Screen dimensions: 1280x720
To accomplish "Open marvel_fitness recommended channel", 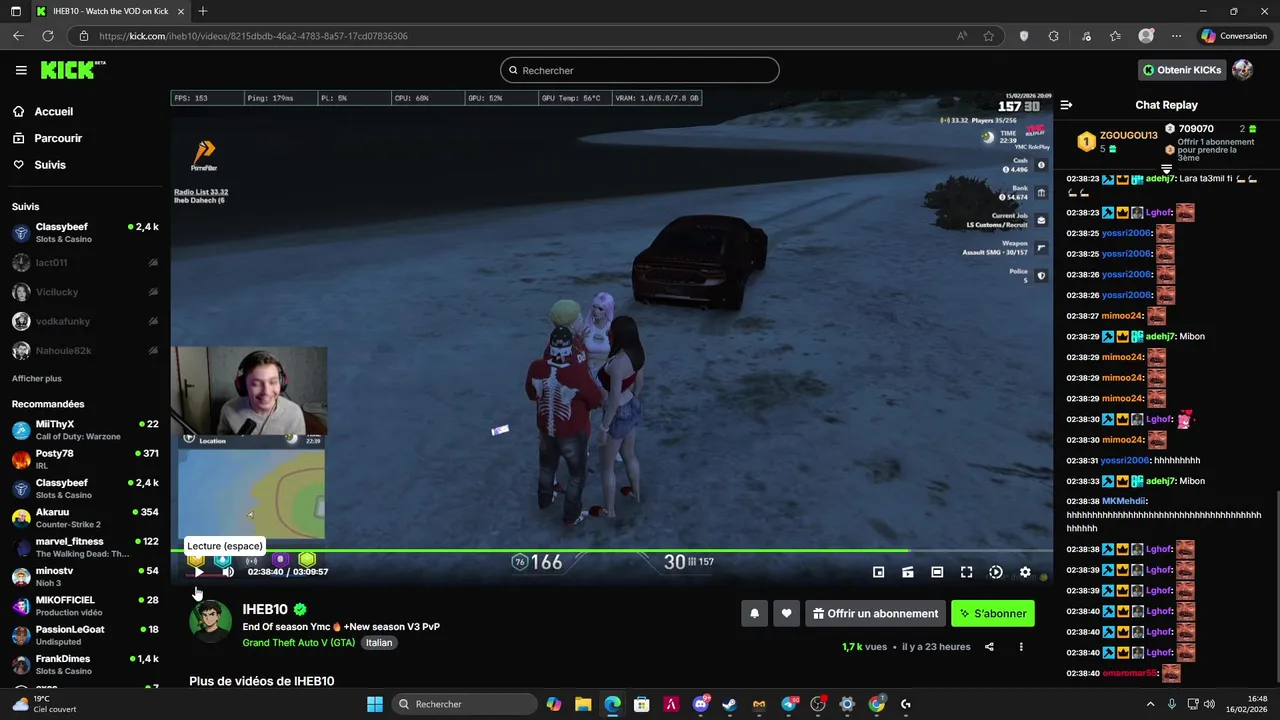I will coord(85,547).
